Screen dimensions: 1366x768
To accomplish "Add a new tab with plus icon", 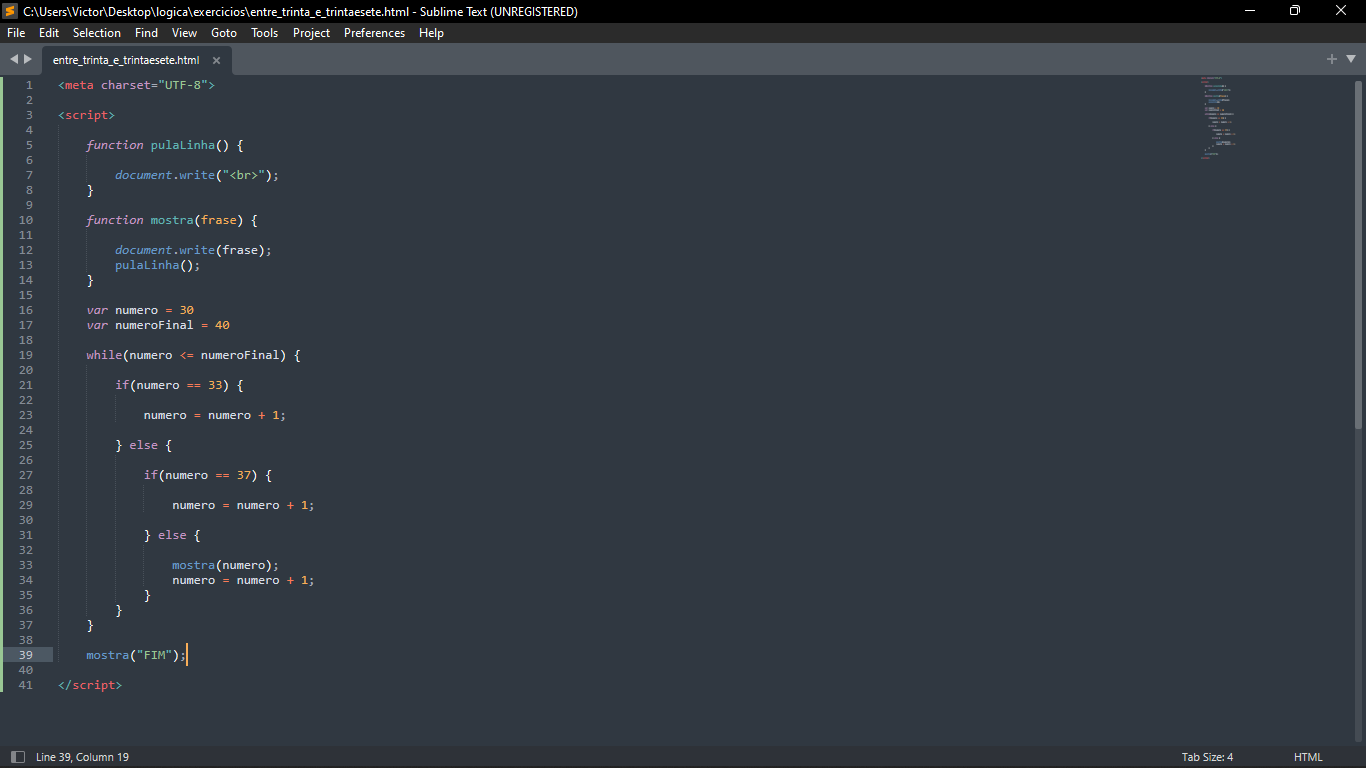I will [1331, 59].
